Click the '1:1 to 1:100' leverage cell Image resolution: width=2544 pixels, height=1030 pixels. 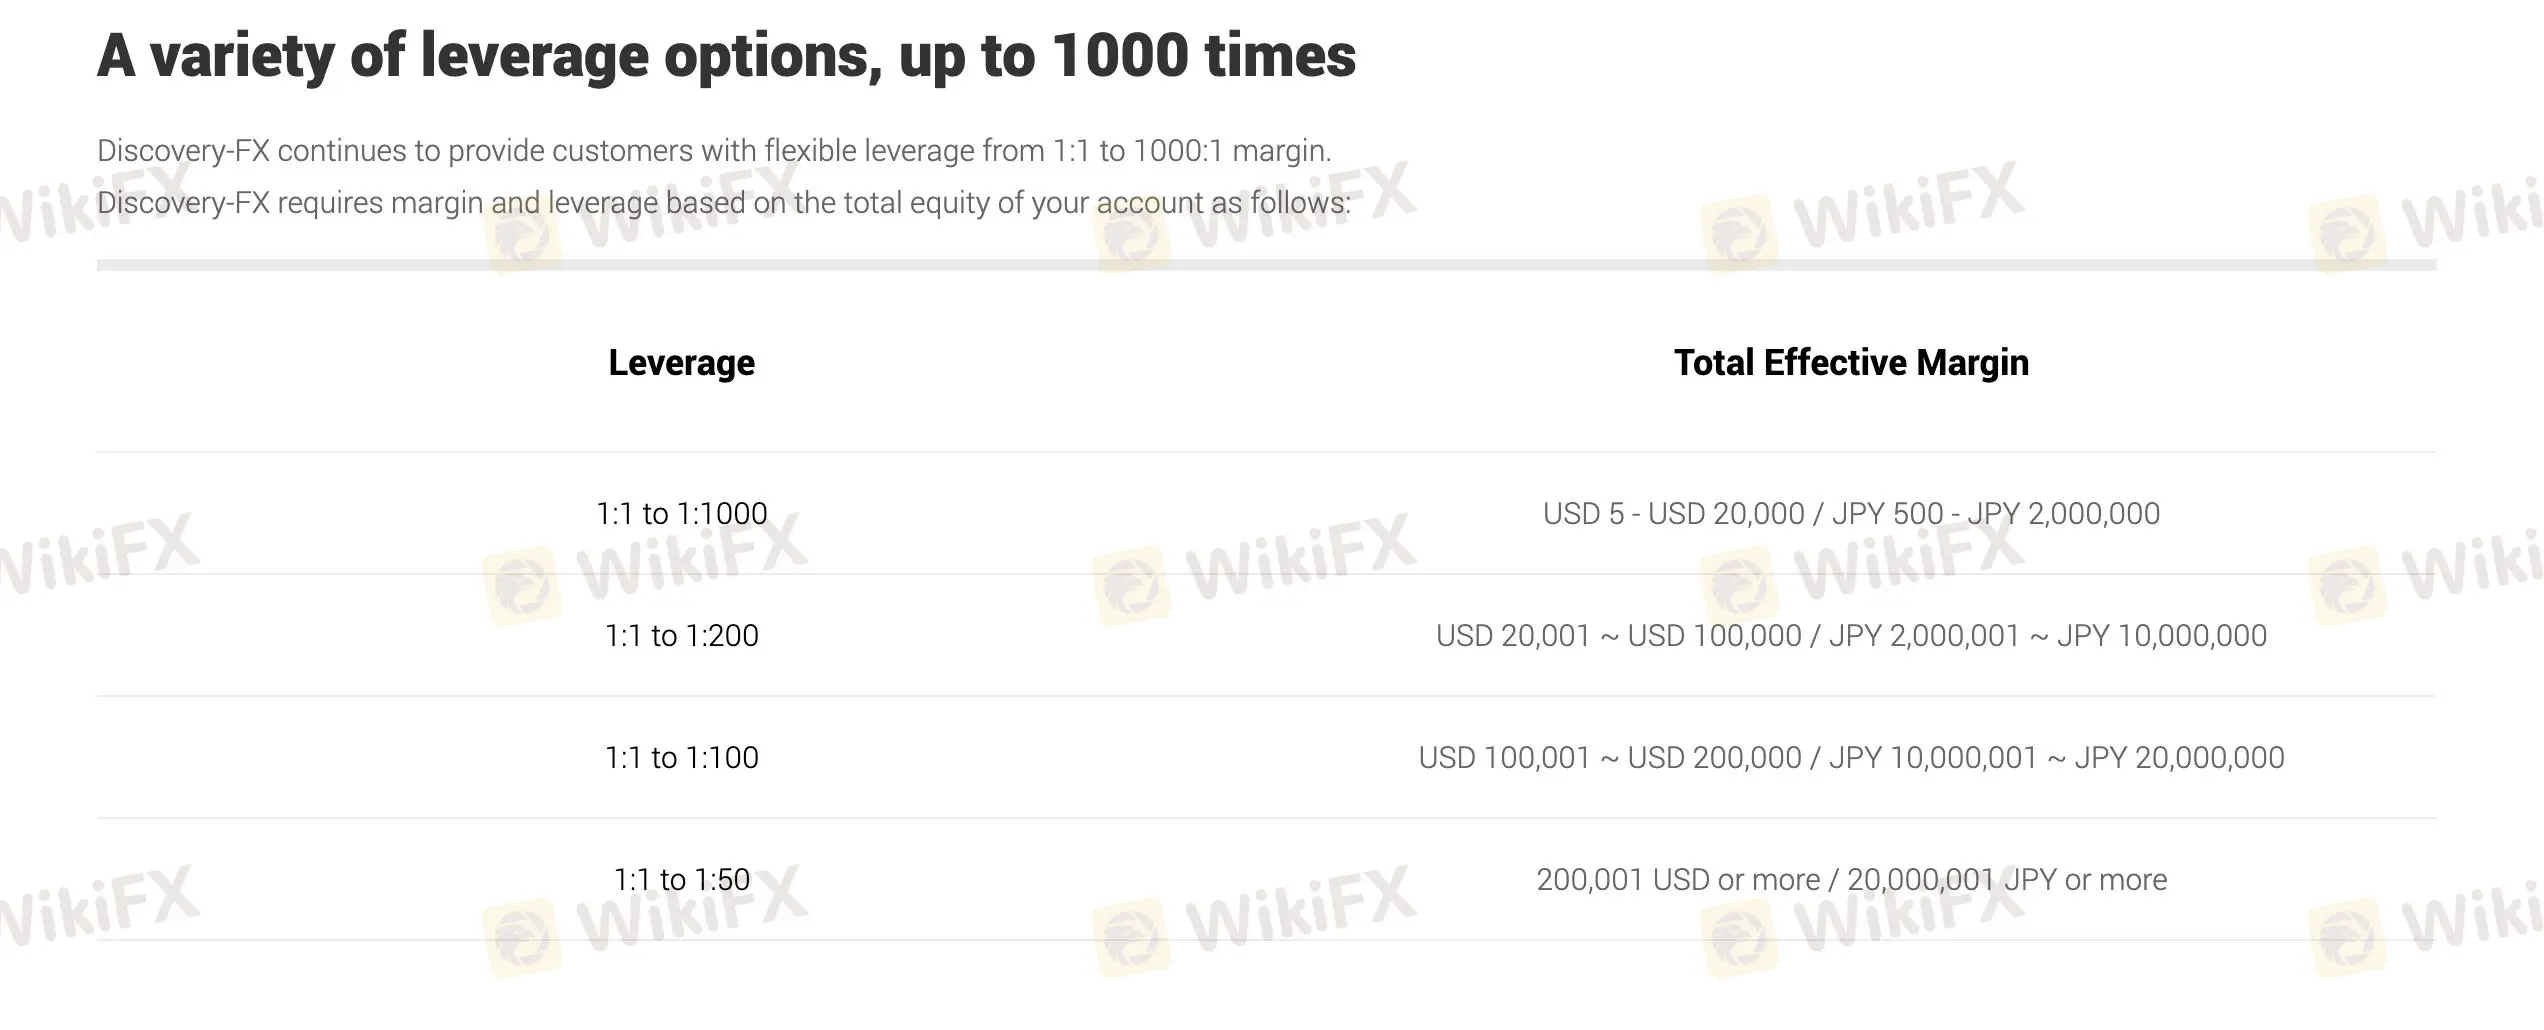(x=682, y=758)
